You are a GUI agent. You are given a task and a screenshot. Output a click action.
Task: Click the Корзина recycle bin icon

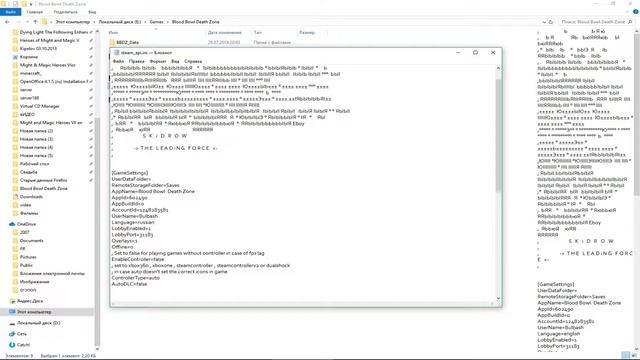coord(16,57)
